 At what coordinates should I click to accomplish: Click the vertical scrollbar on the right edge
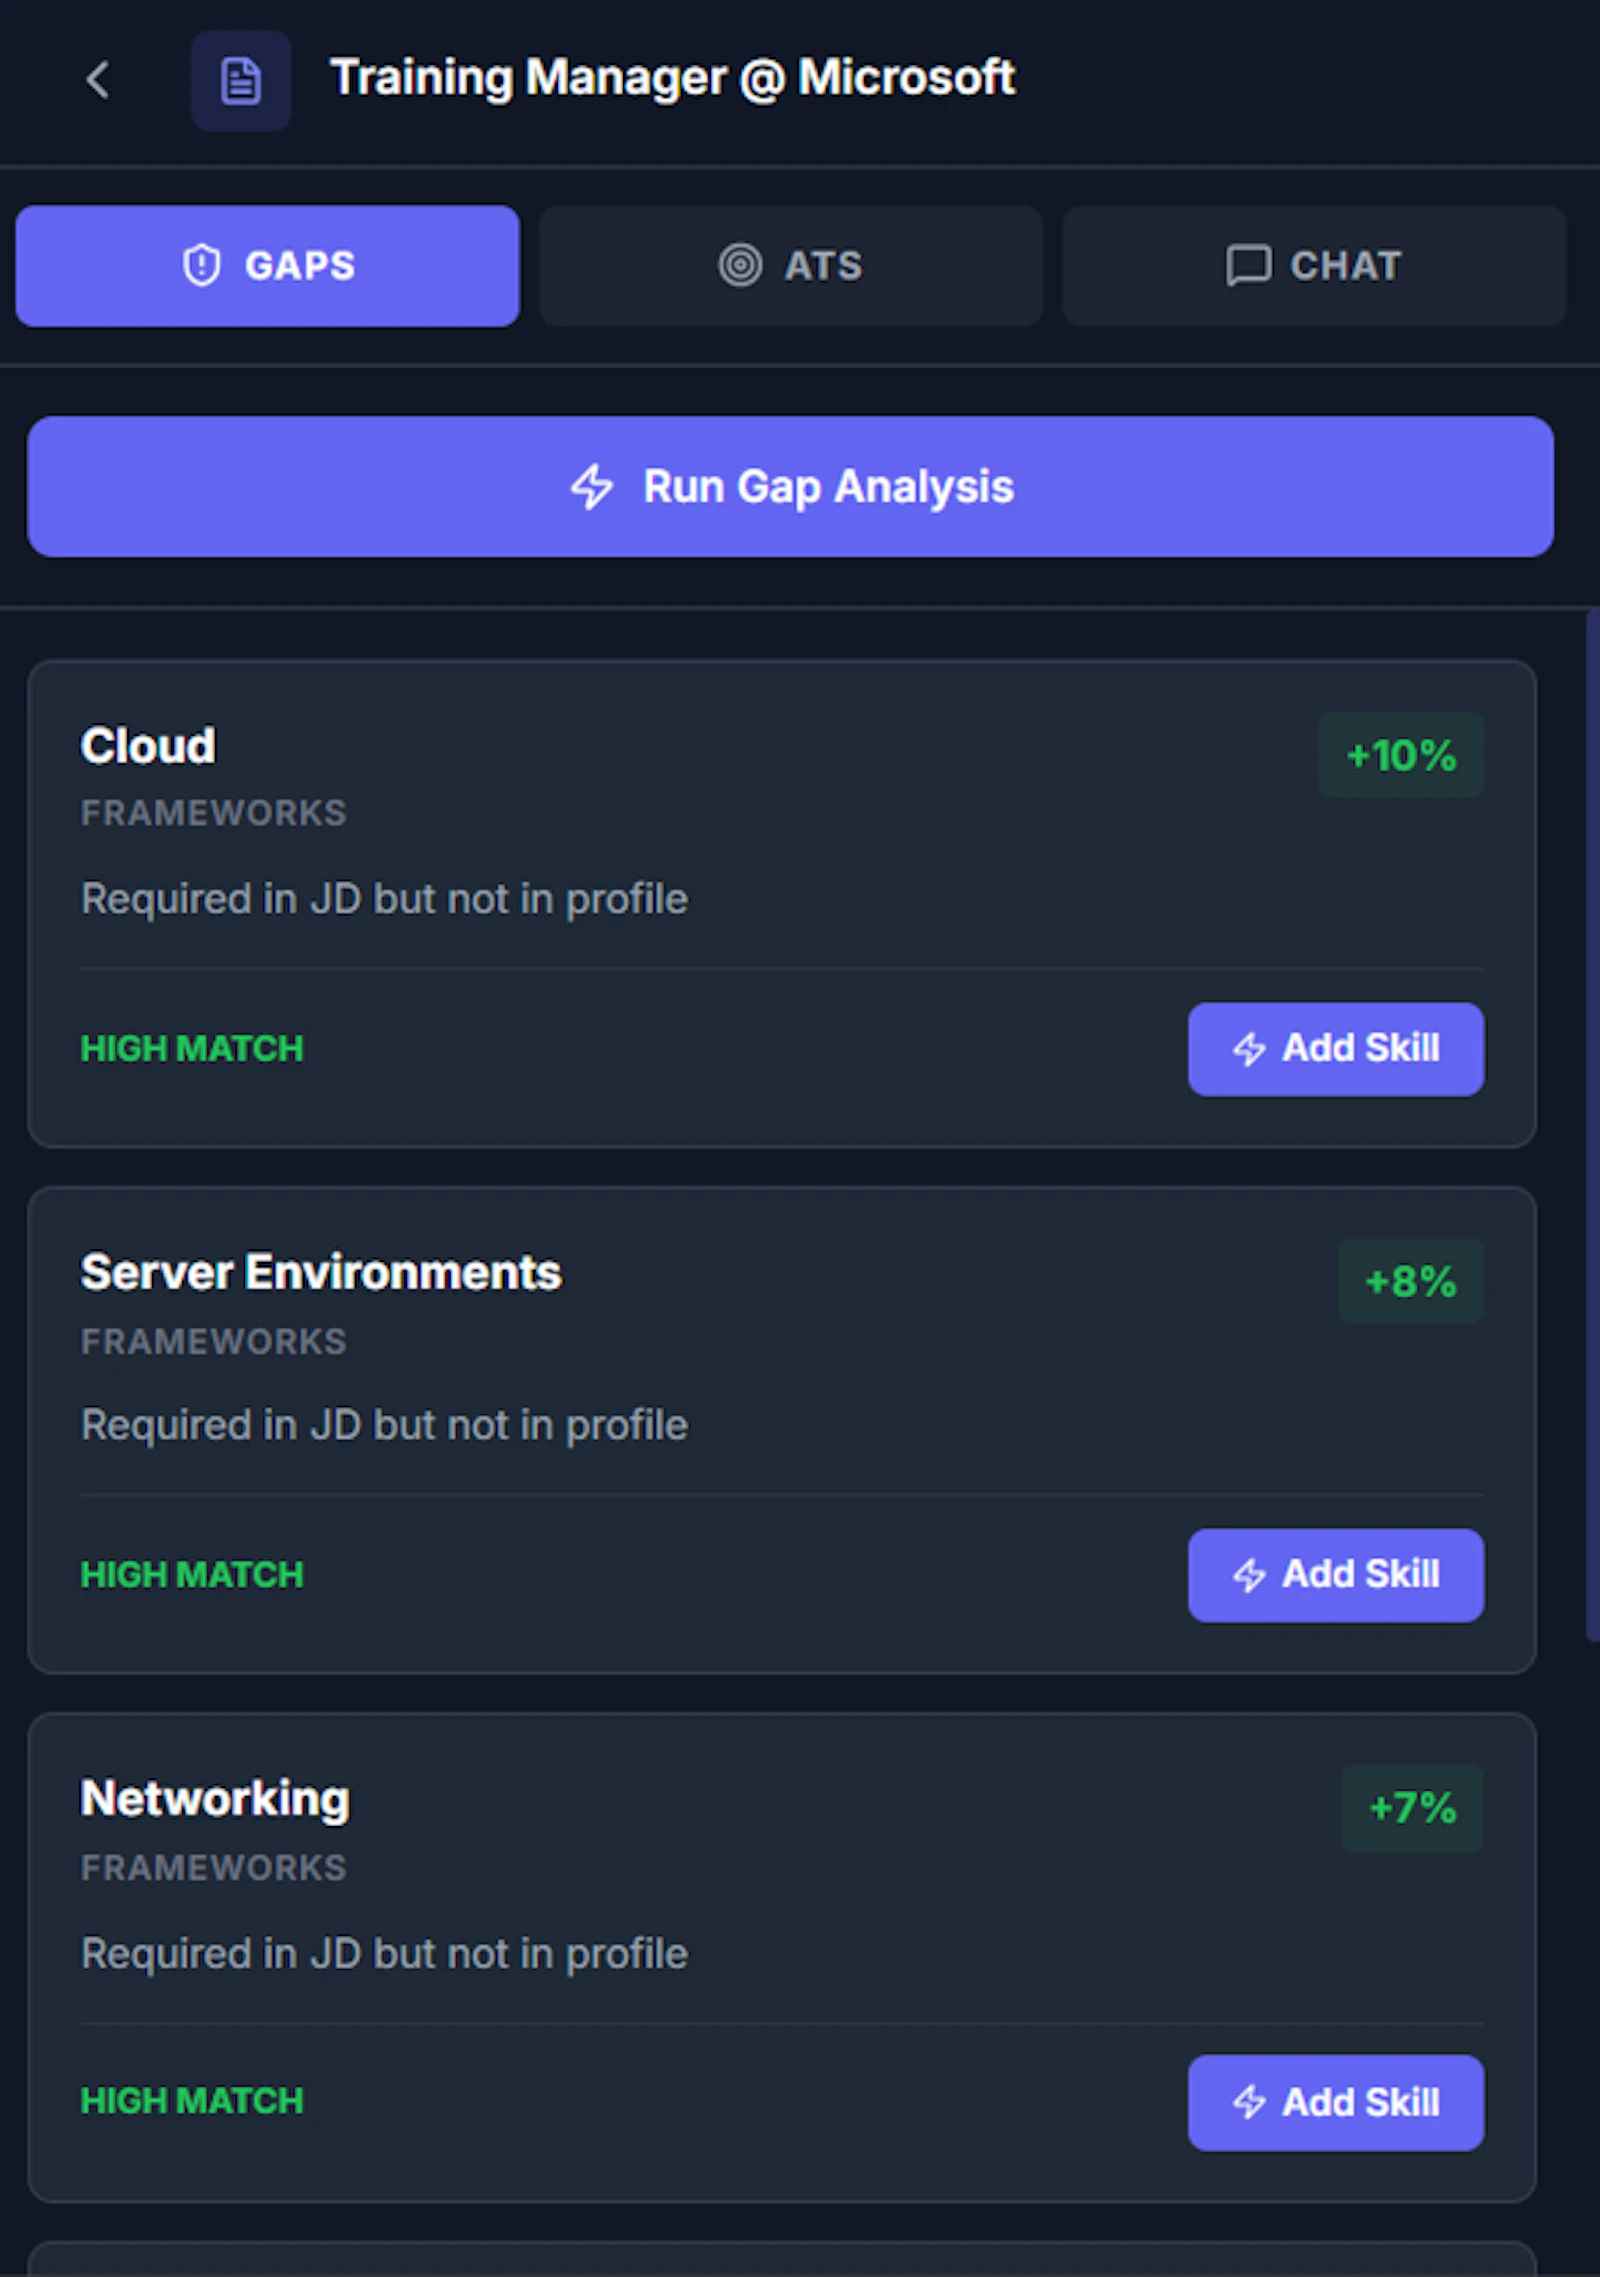[x=1593, y=1125]
